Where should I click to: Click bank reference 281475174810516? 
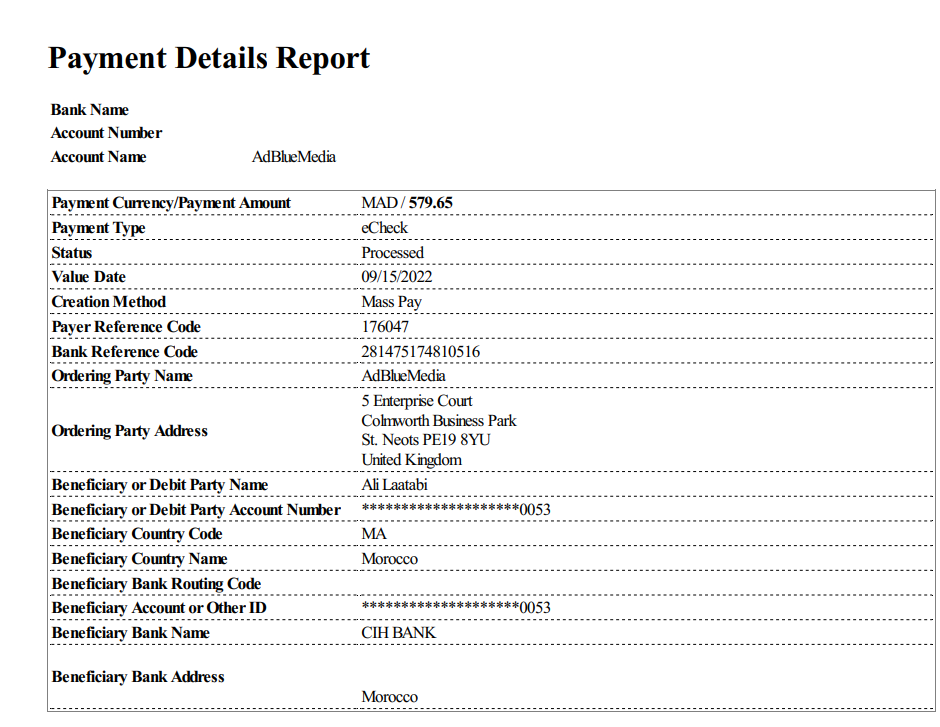tap(420, 352)
